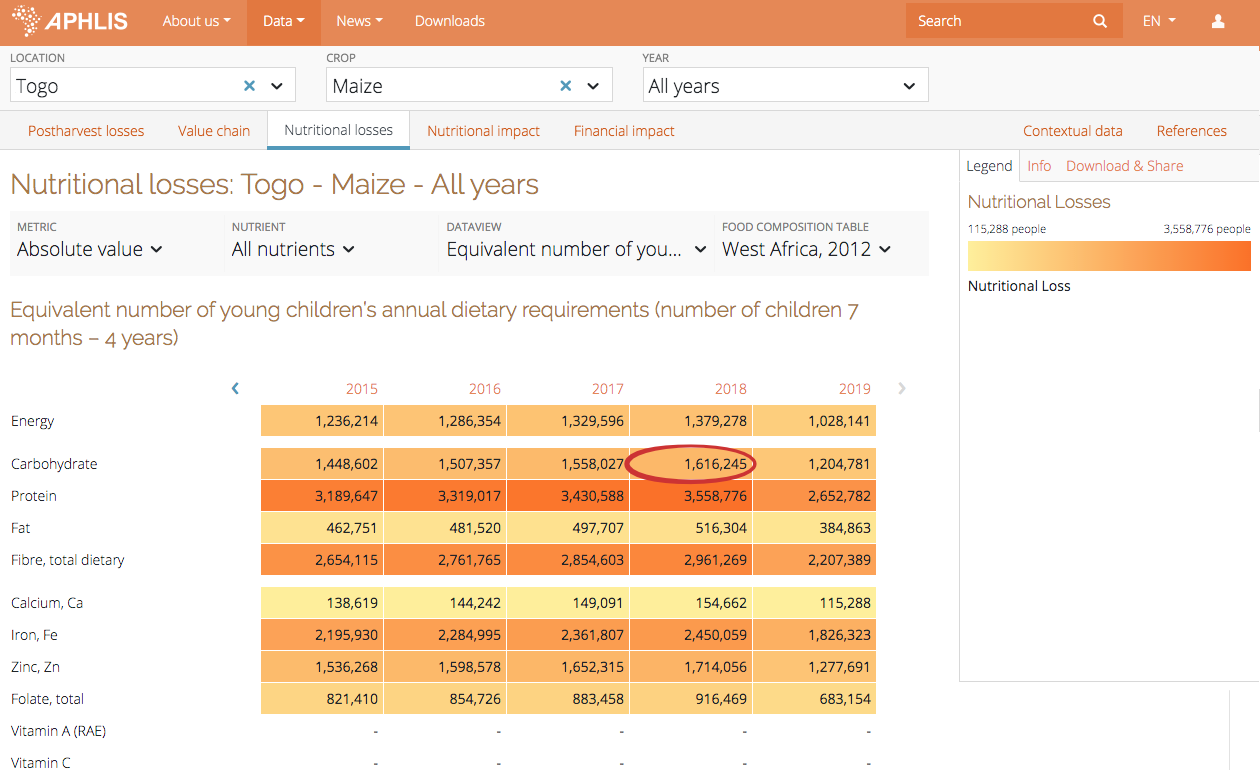Click Protein 2018 cell 3,558,776
The height and width of the screenshot is (770, 1260).
[x=691, y=496]
